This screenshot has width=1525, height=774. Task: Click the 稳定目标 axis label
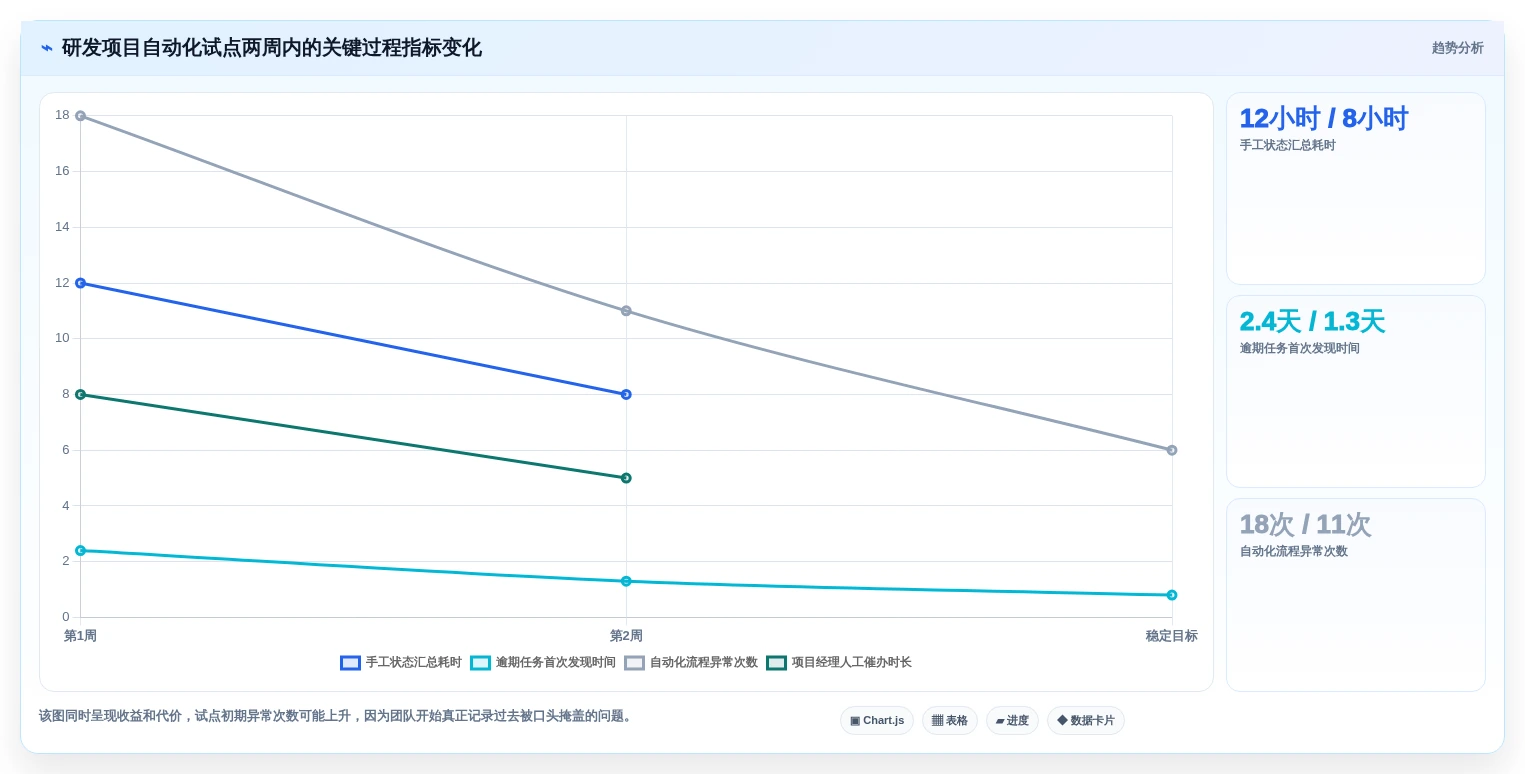point(1172,636)
